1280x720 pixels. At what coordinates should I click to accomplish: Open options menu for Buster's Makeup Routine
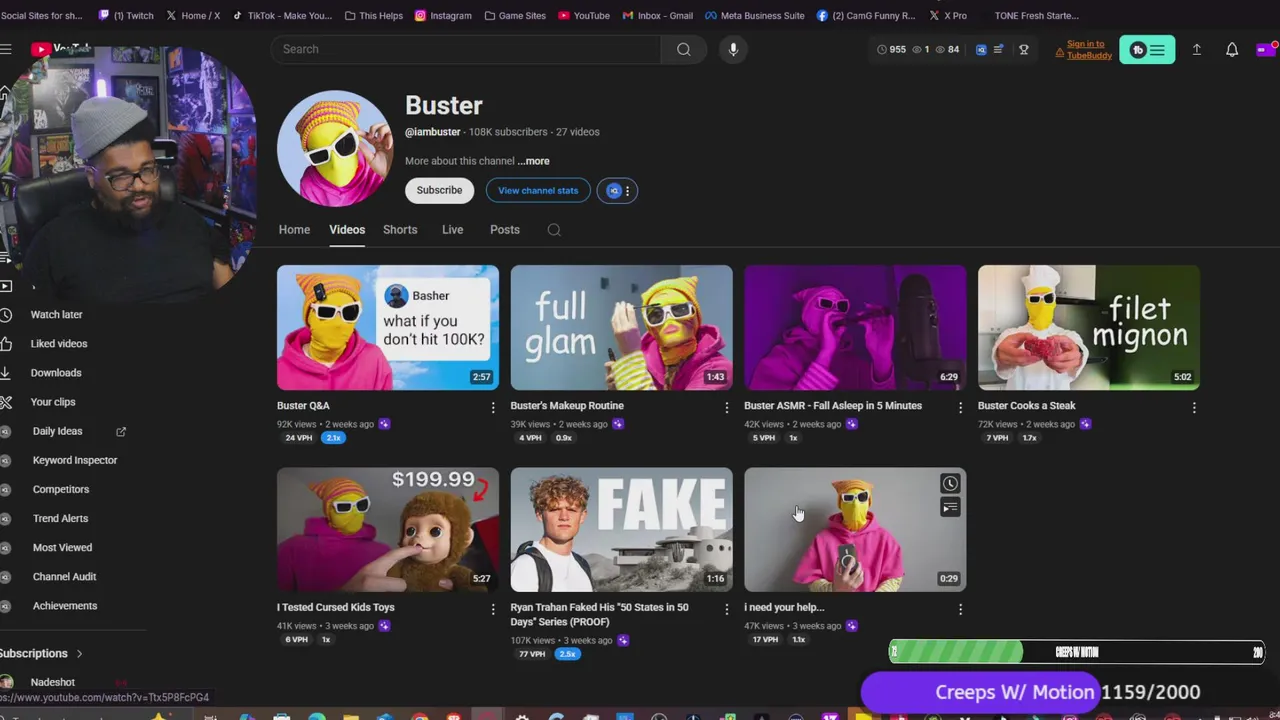click(x=726, y=407)
